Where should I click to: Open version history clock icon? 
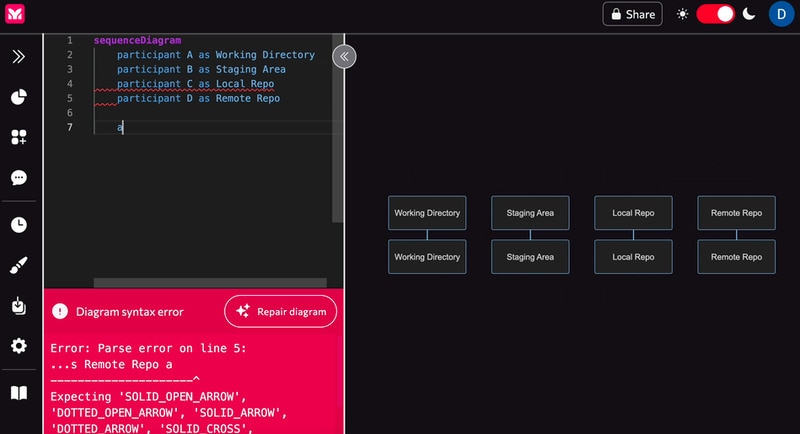18,225
